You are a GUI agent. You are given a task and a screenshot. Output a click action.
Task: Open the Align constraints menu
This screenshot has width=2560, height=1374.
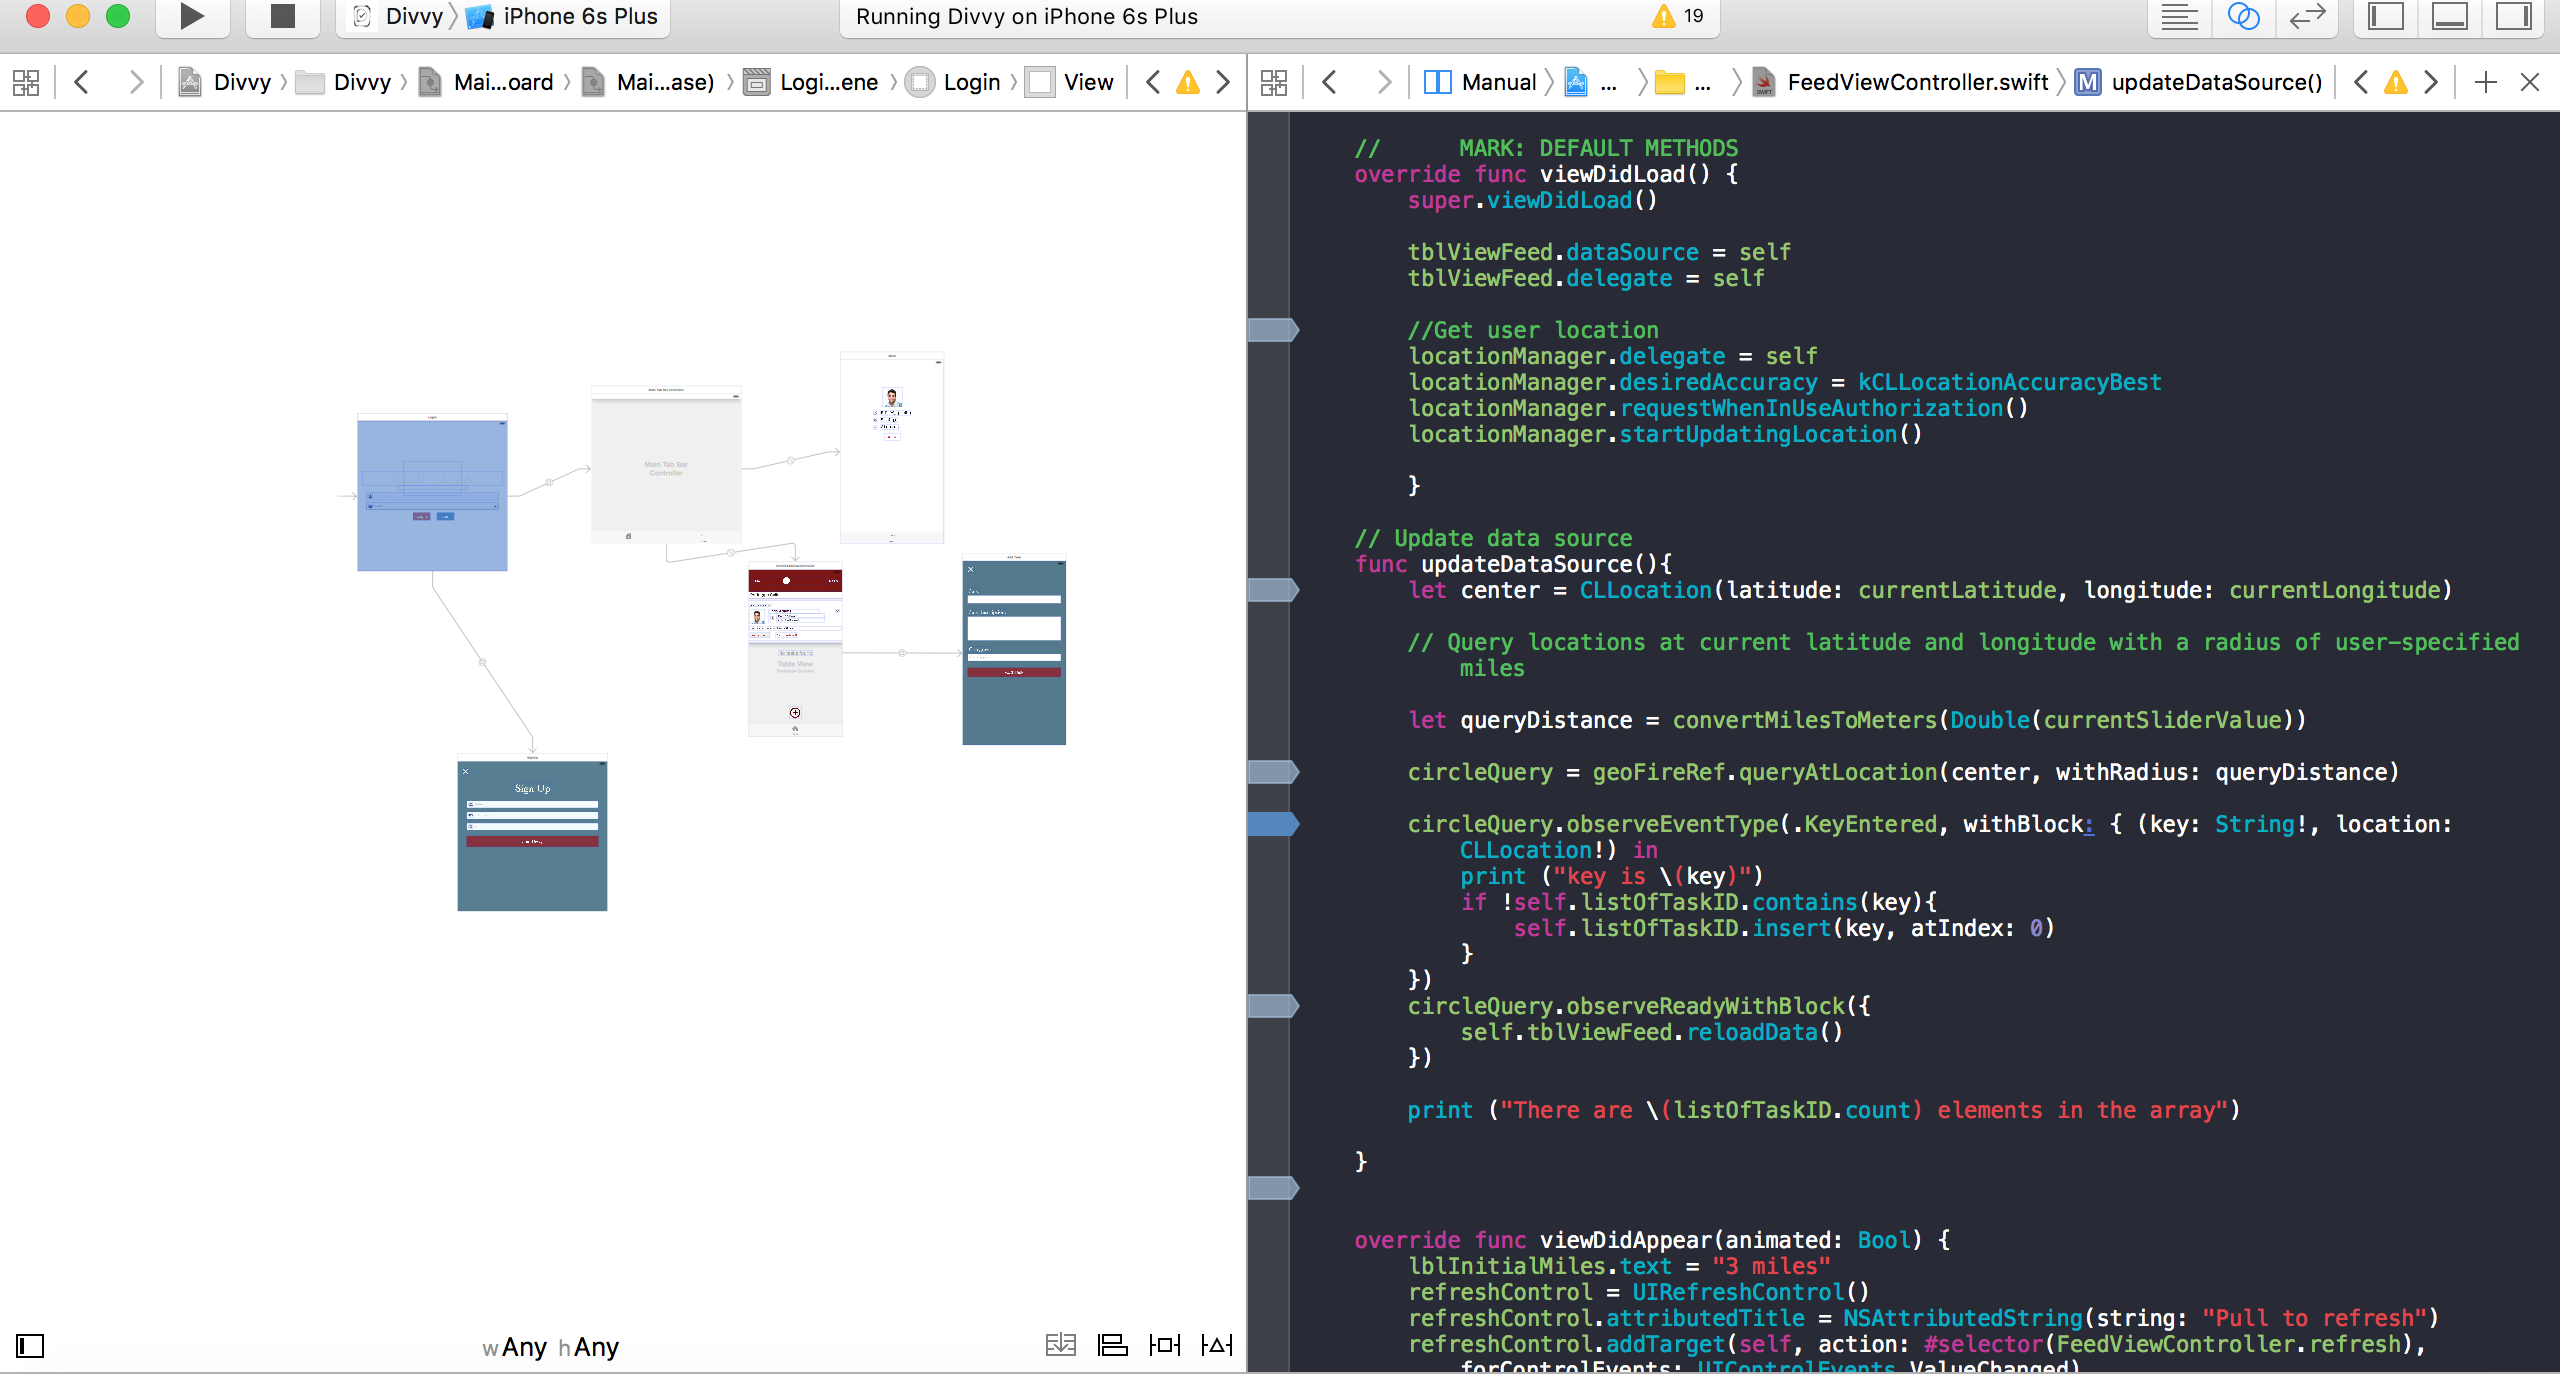[1112, 1346]
